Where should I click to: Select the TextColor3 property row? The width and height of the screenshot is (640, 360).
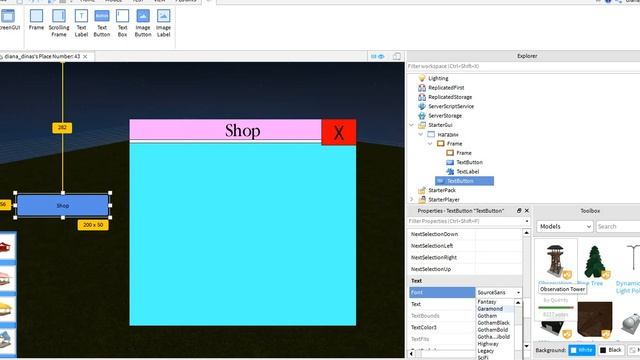pyautogui.click(x=442, y=327)
